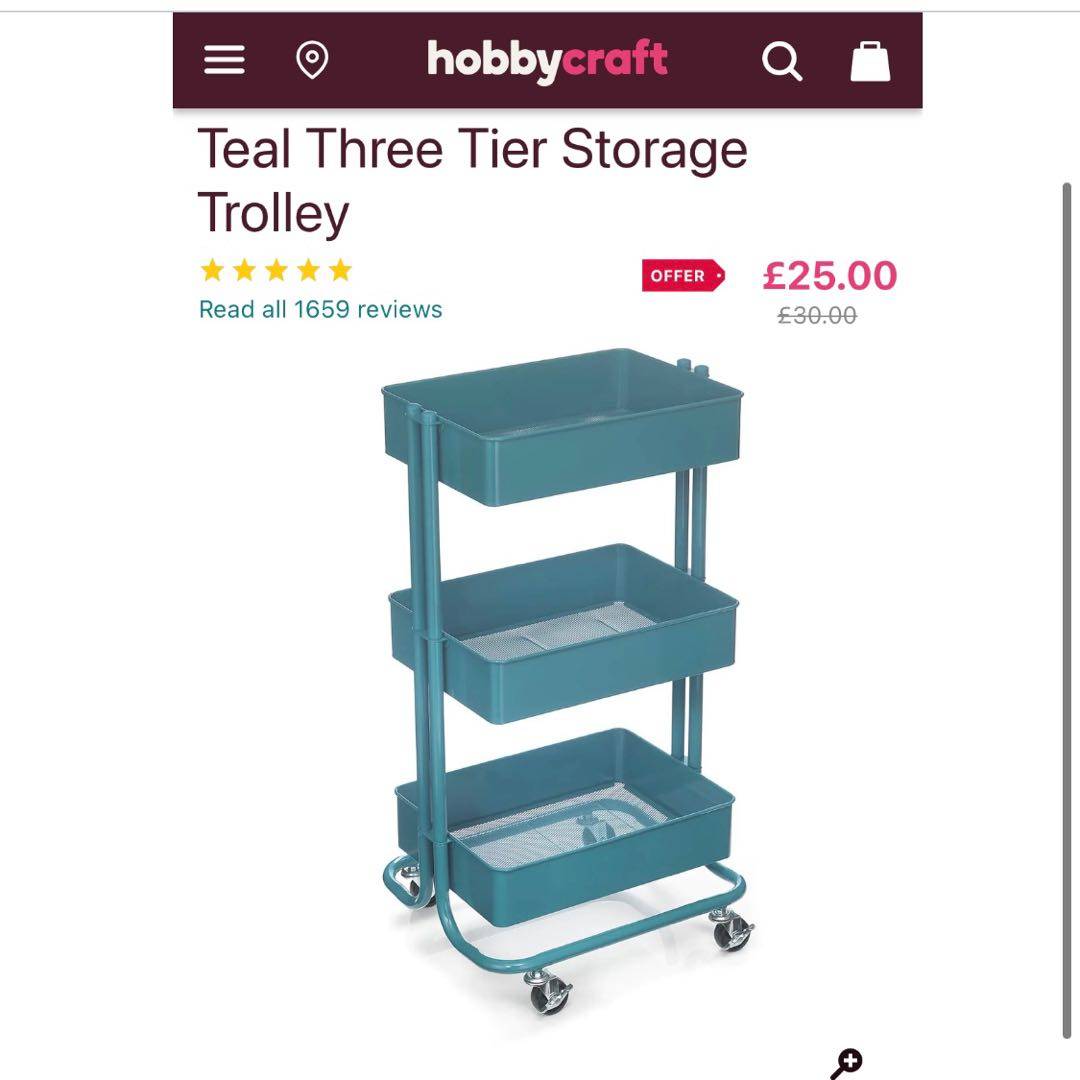This screenshot has height=1080, width=1080.
Task: Click the third yellow rating star
Action: 276,270
